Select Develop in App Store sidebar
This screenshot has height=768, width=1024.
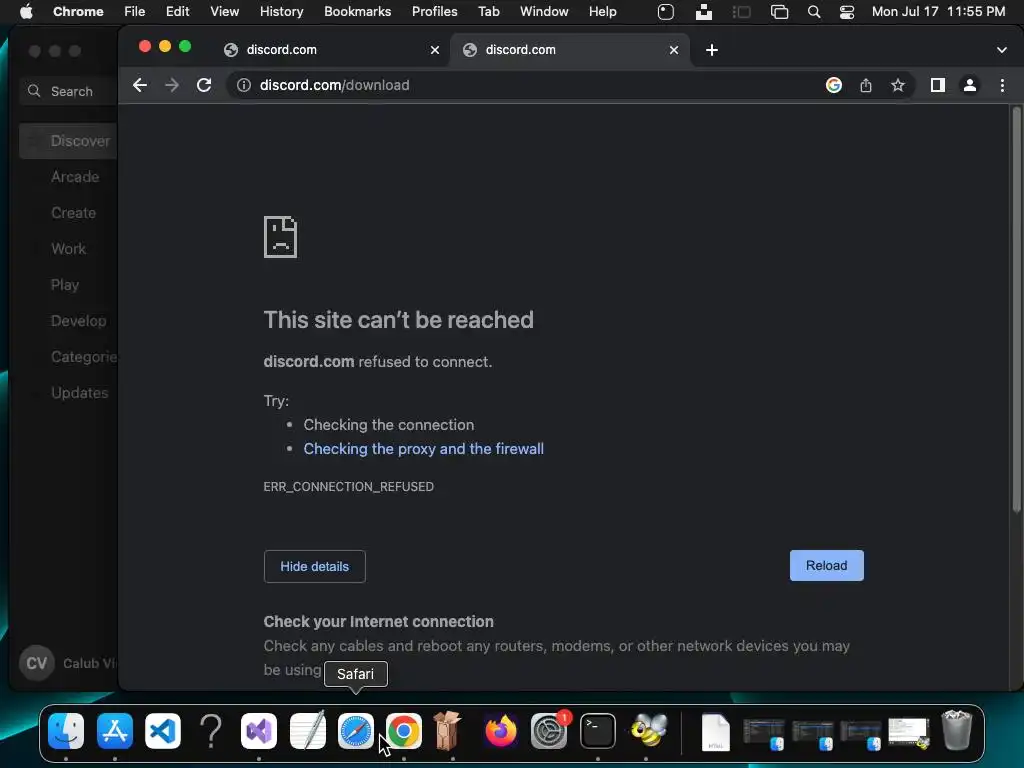point(78,321)
